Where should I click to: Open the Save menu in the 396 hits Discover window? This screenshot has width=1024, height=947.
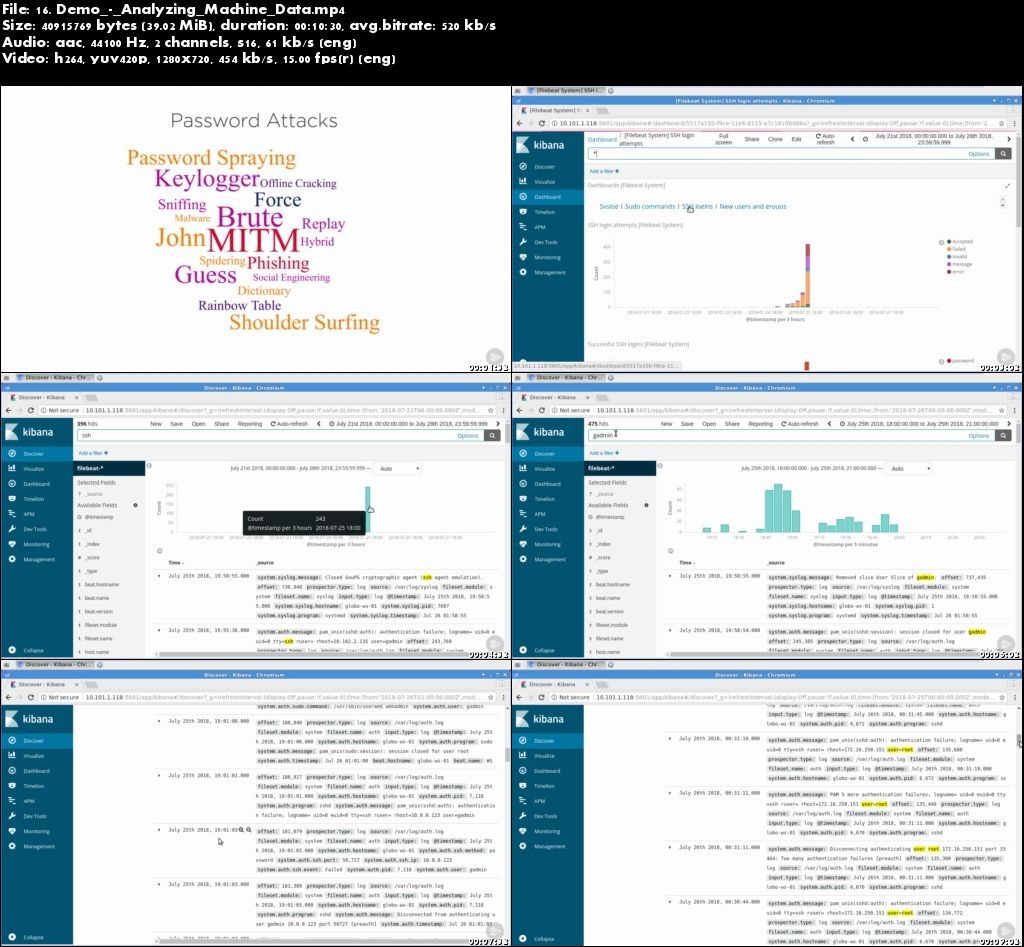[x=176, y=424]
